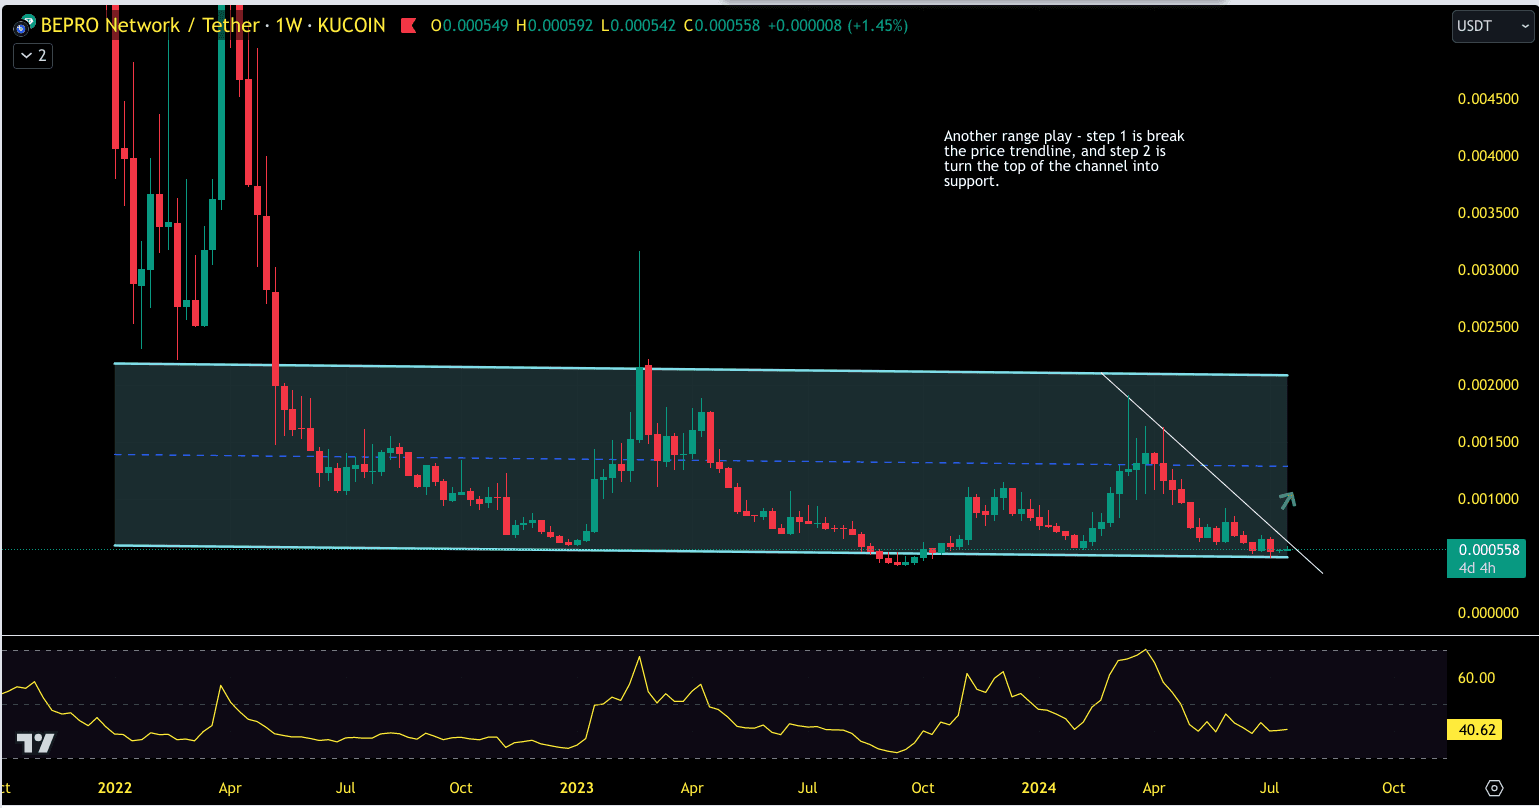Viewport: 1539px width, 808px height.
Task: Click the 0.003500 price scale label
Action: tap(1488, 213)
